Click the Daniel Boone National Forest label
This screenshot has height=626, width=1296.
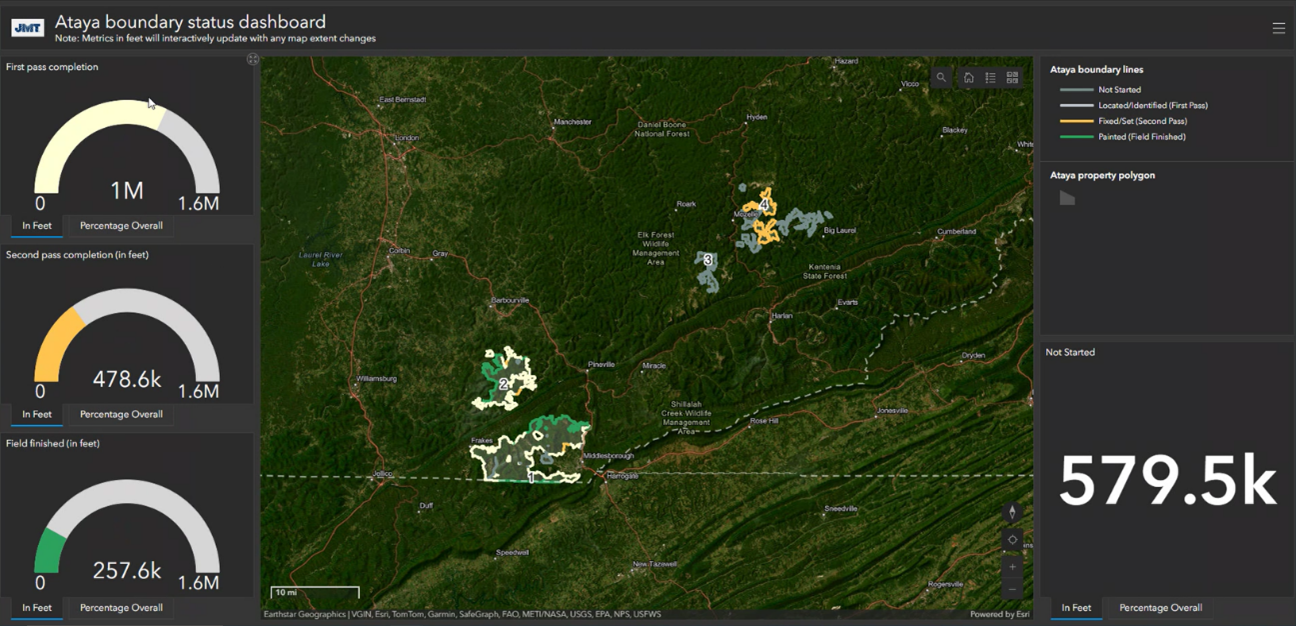point(662,129)
